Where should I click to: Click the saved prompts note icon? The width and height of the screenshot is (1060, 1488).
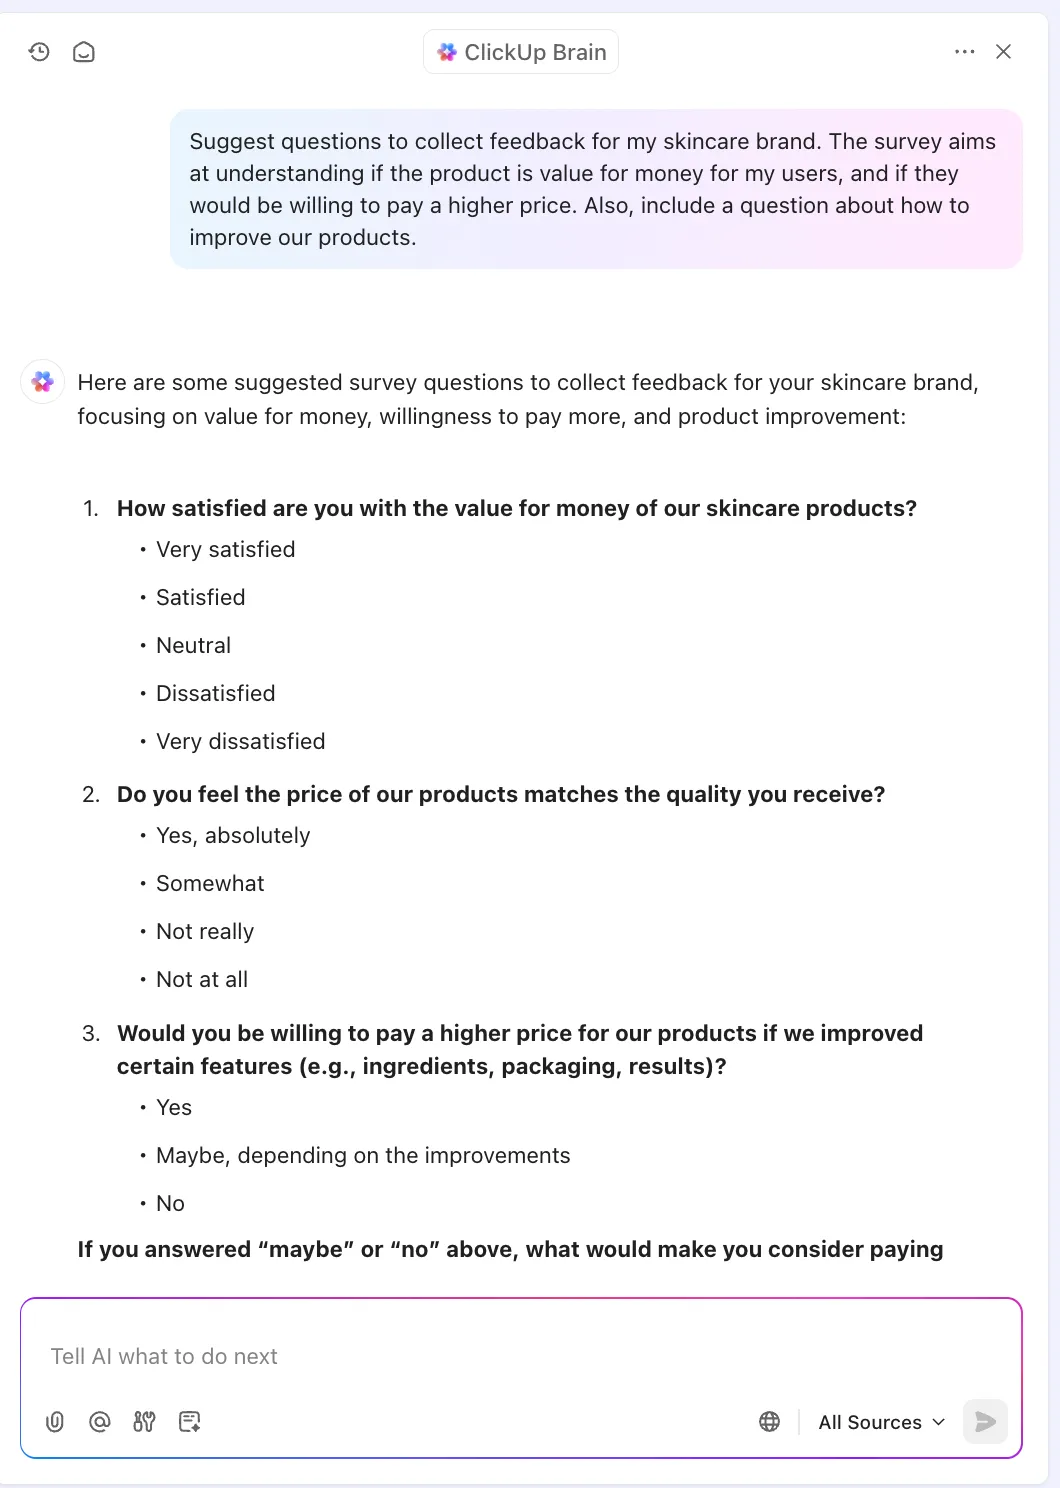coord(189,1421)
